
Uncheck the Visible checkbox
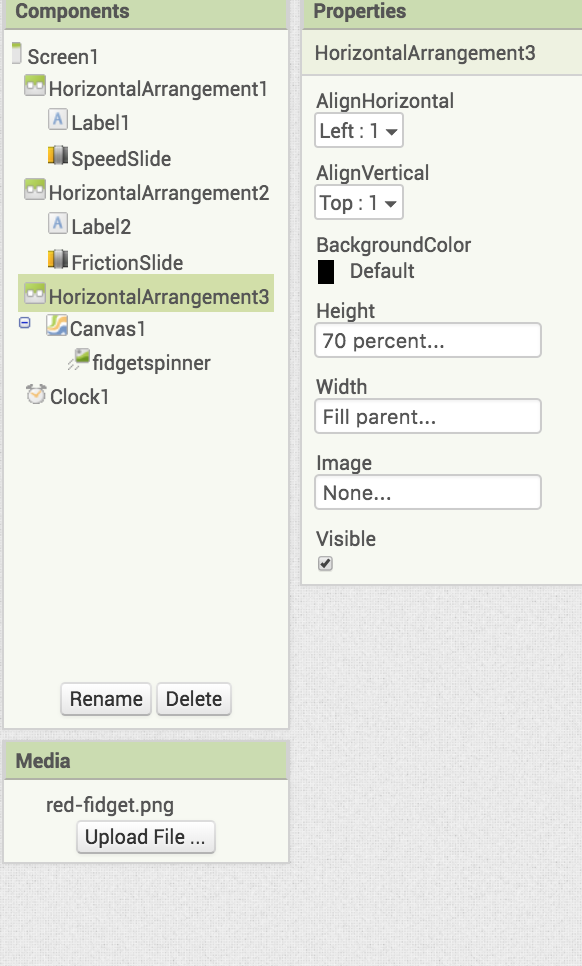[x=325, y=564]
